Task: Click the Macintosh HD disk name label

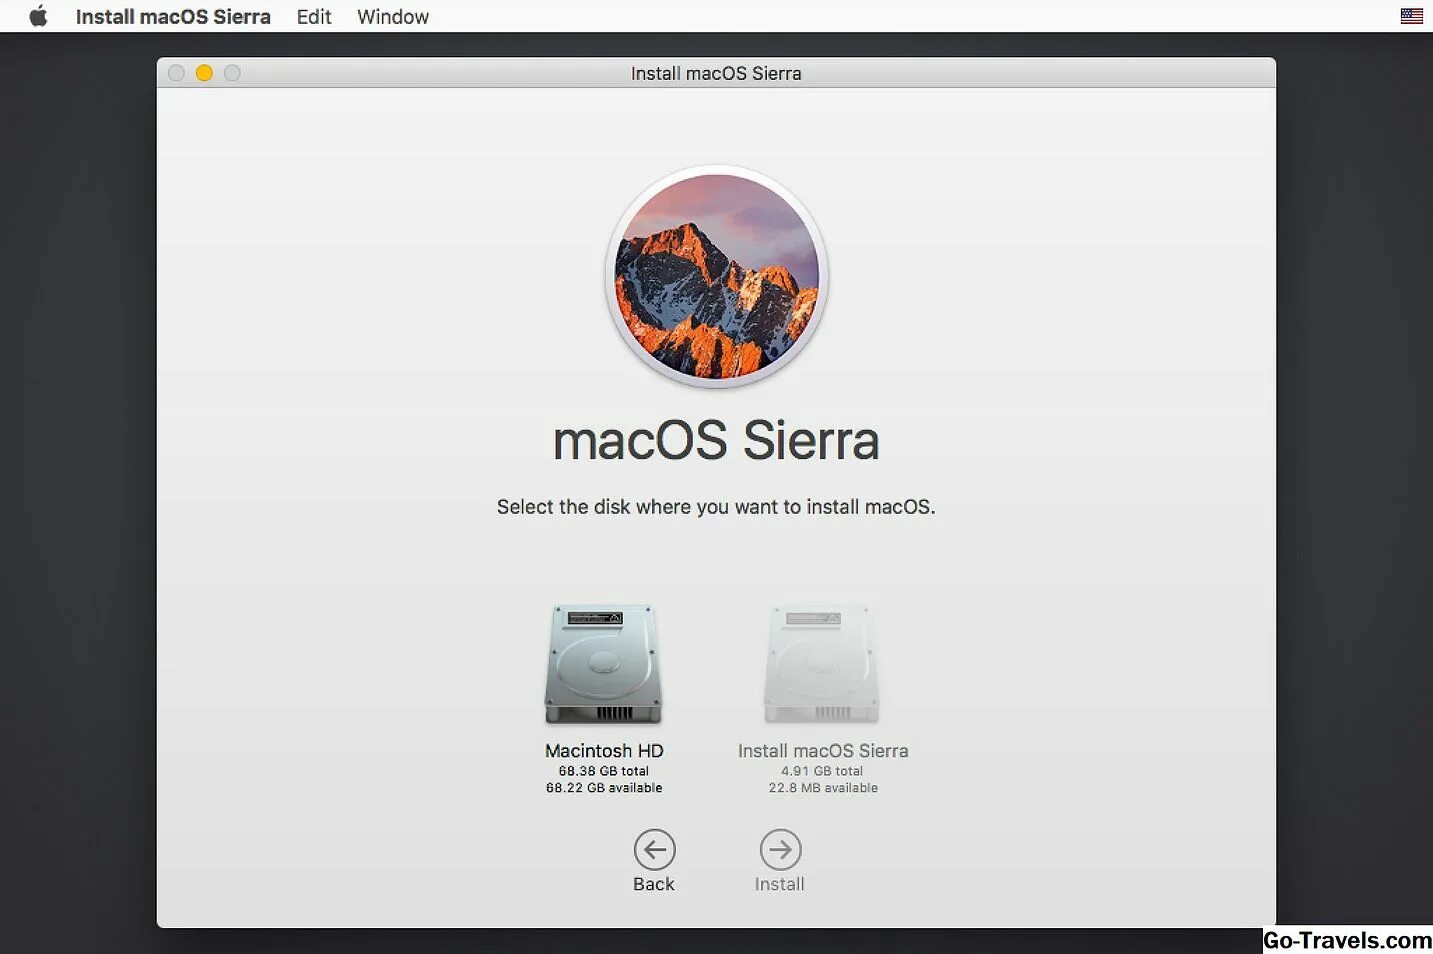Action: click(604, 751)
